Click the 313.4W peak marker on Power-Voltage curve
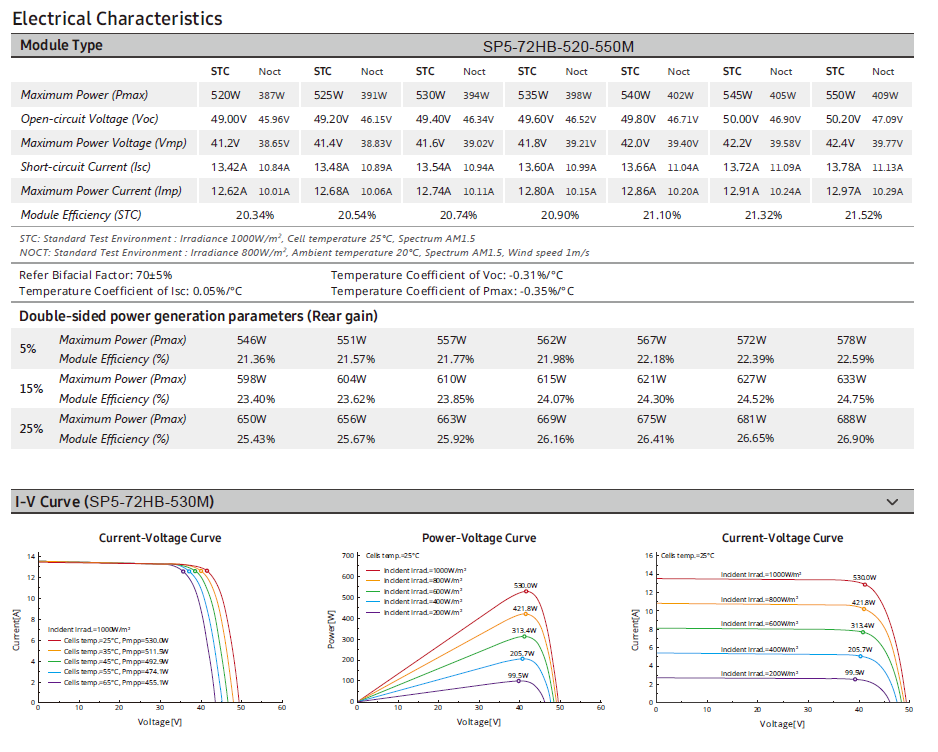 pyautogui.click(x=523, y=636)
